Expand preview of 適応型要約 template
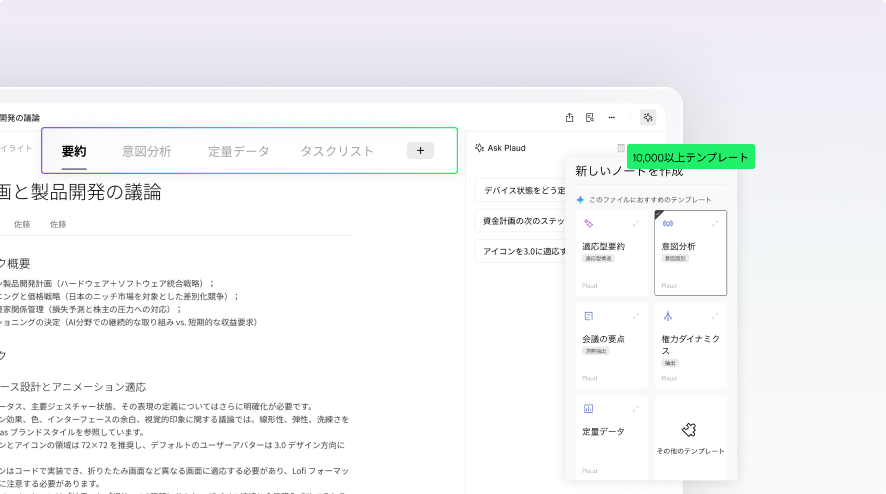886x494 pixels. [x=635, y=223]
